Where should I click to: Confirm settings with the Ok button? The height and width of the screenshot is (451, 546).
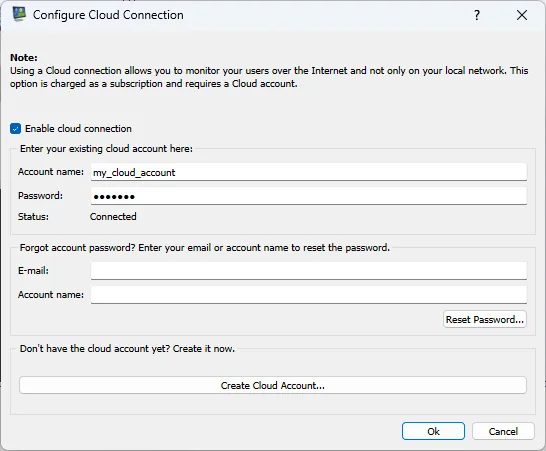click(x=433, y=431)
